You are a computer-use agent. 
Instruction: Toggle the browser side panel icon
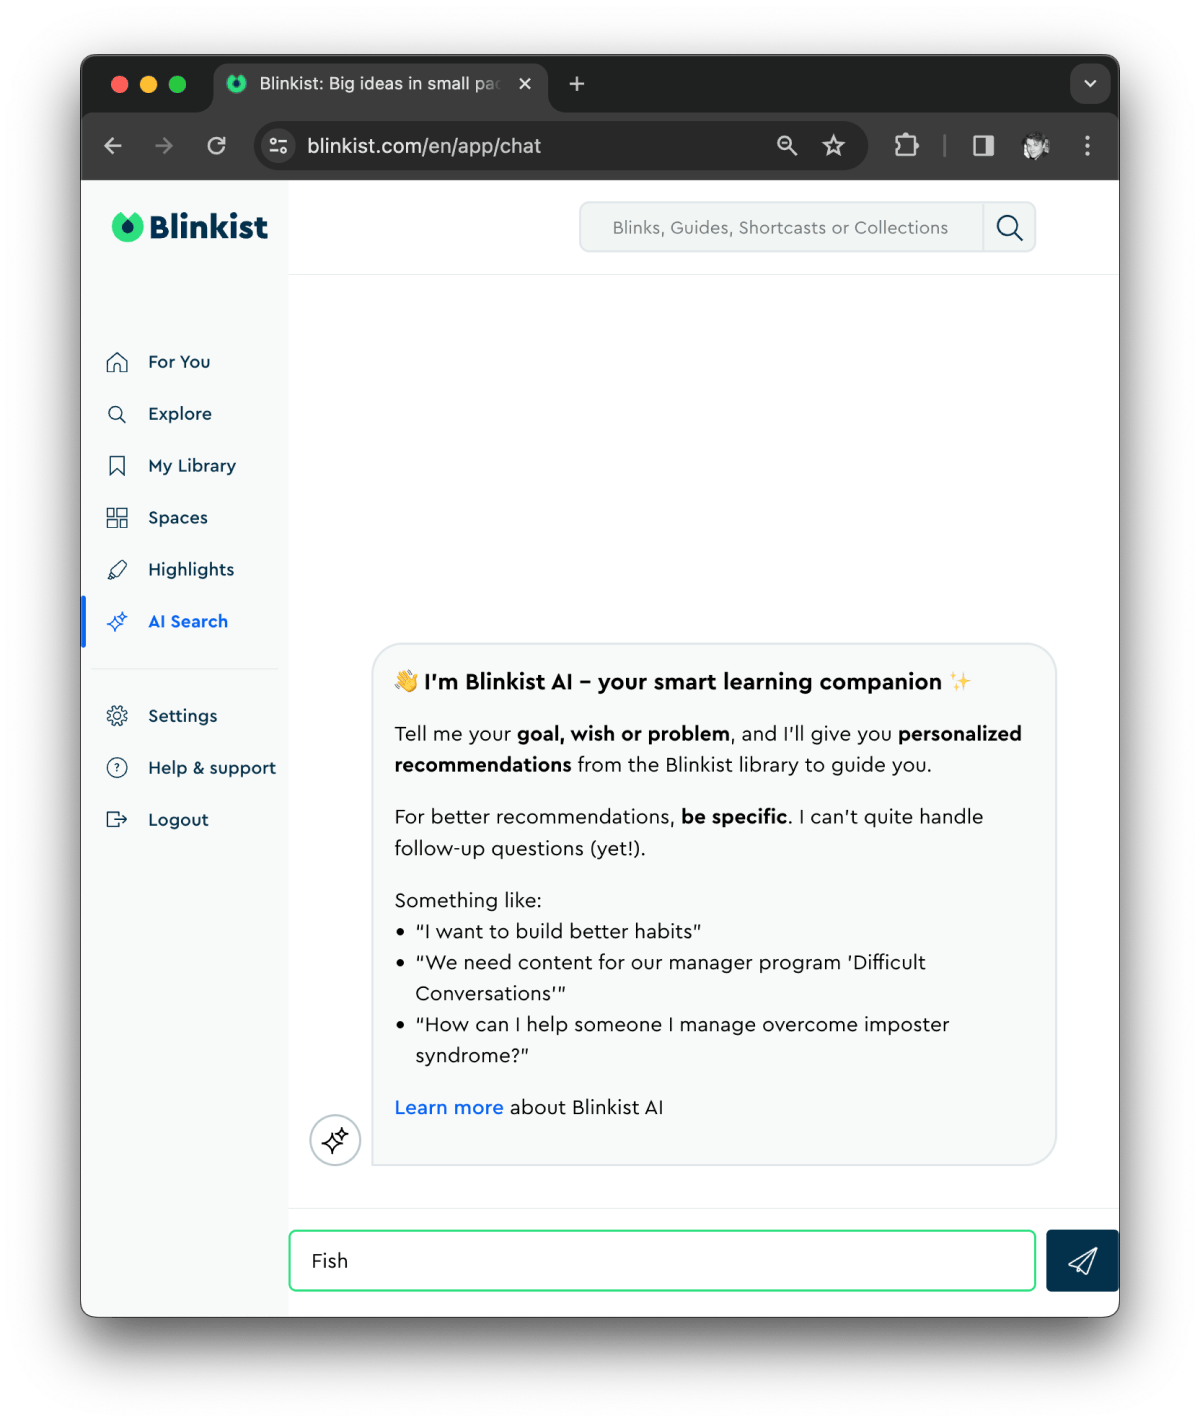983,146
